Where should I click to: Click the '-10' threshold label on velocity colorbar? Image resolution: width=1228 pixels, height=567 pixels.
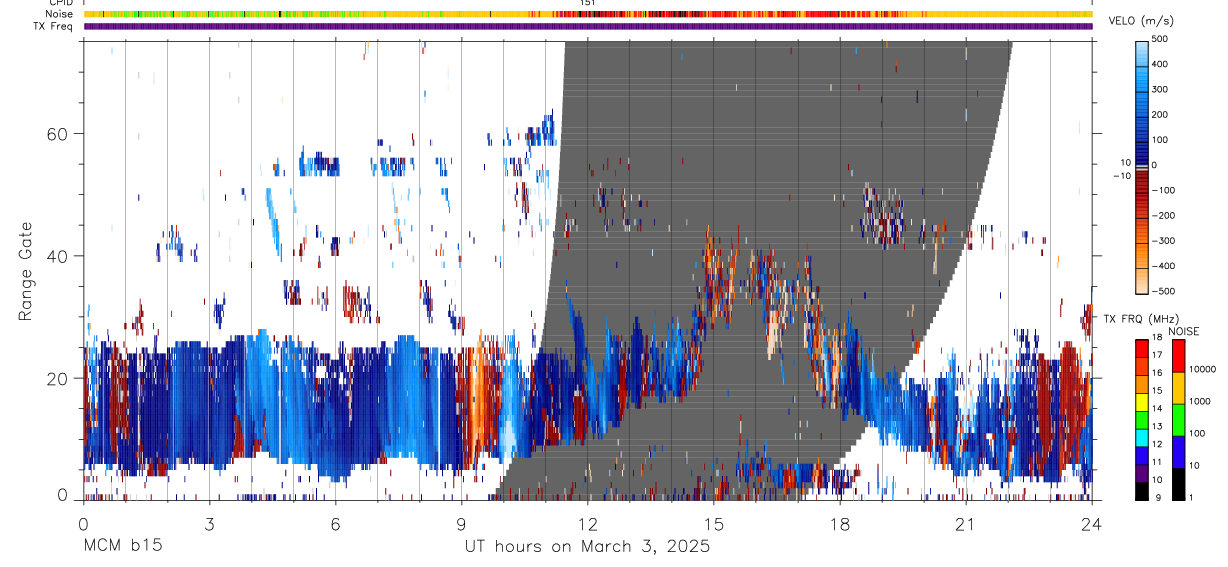pyautogui.click(x=1120, y=175)
